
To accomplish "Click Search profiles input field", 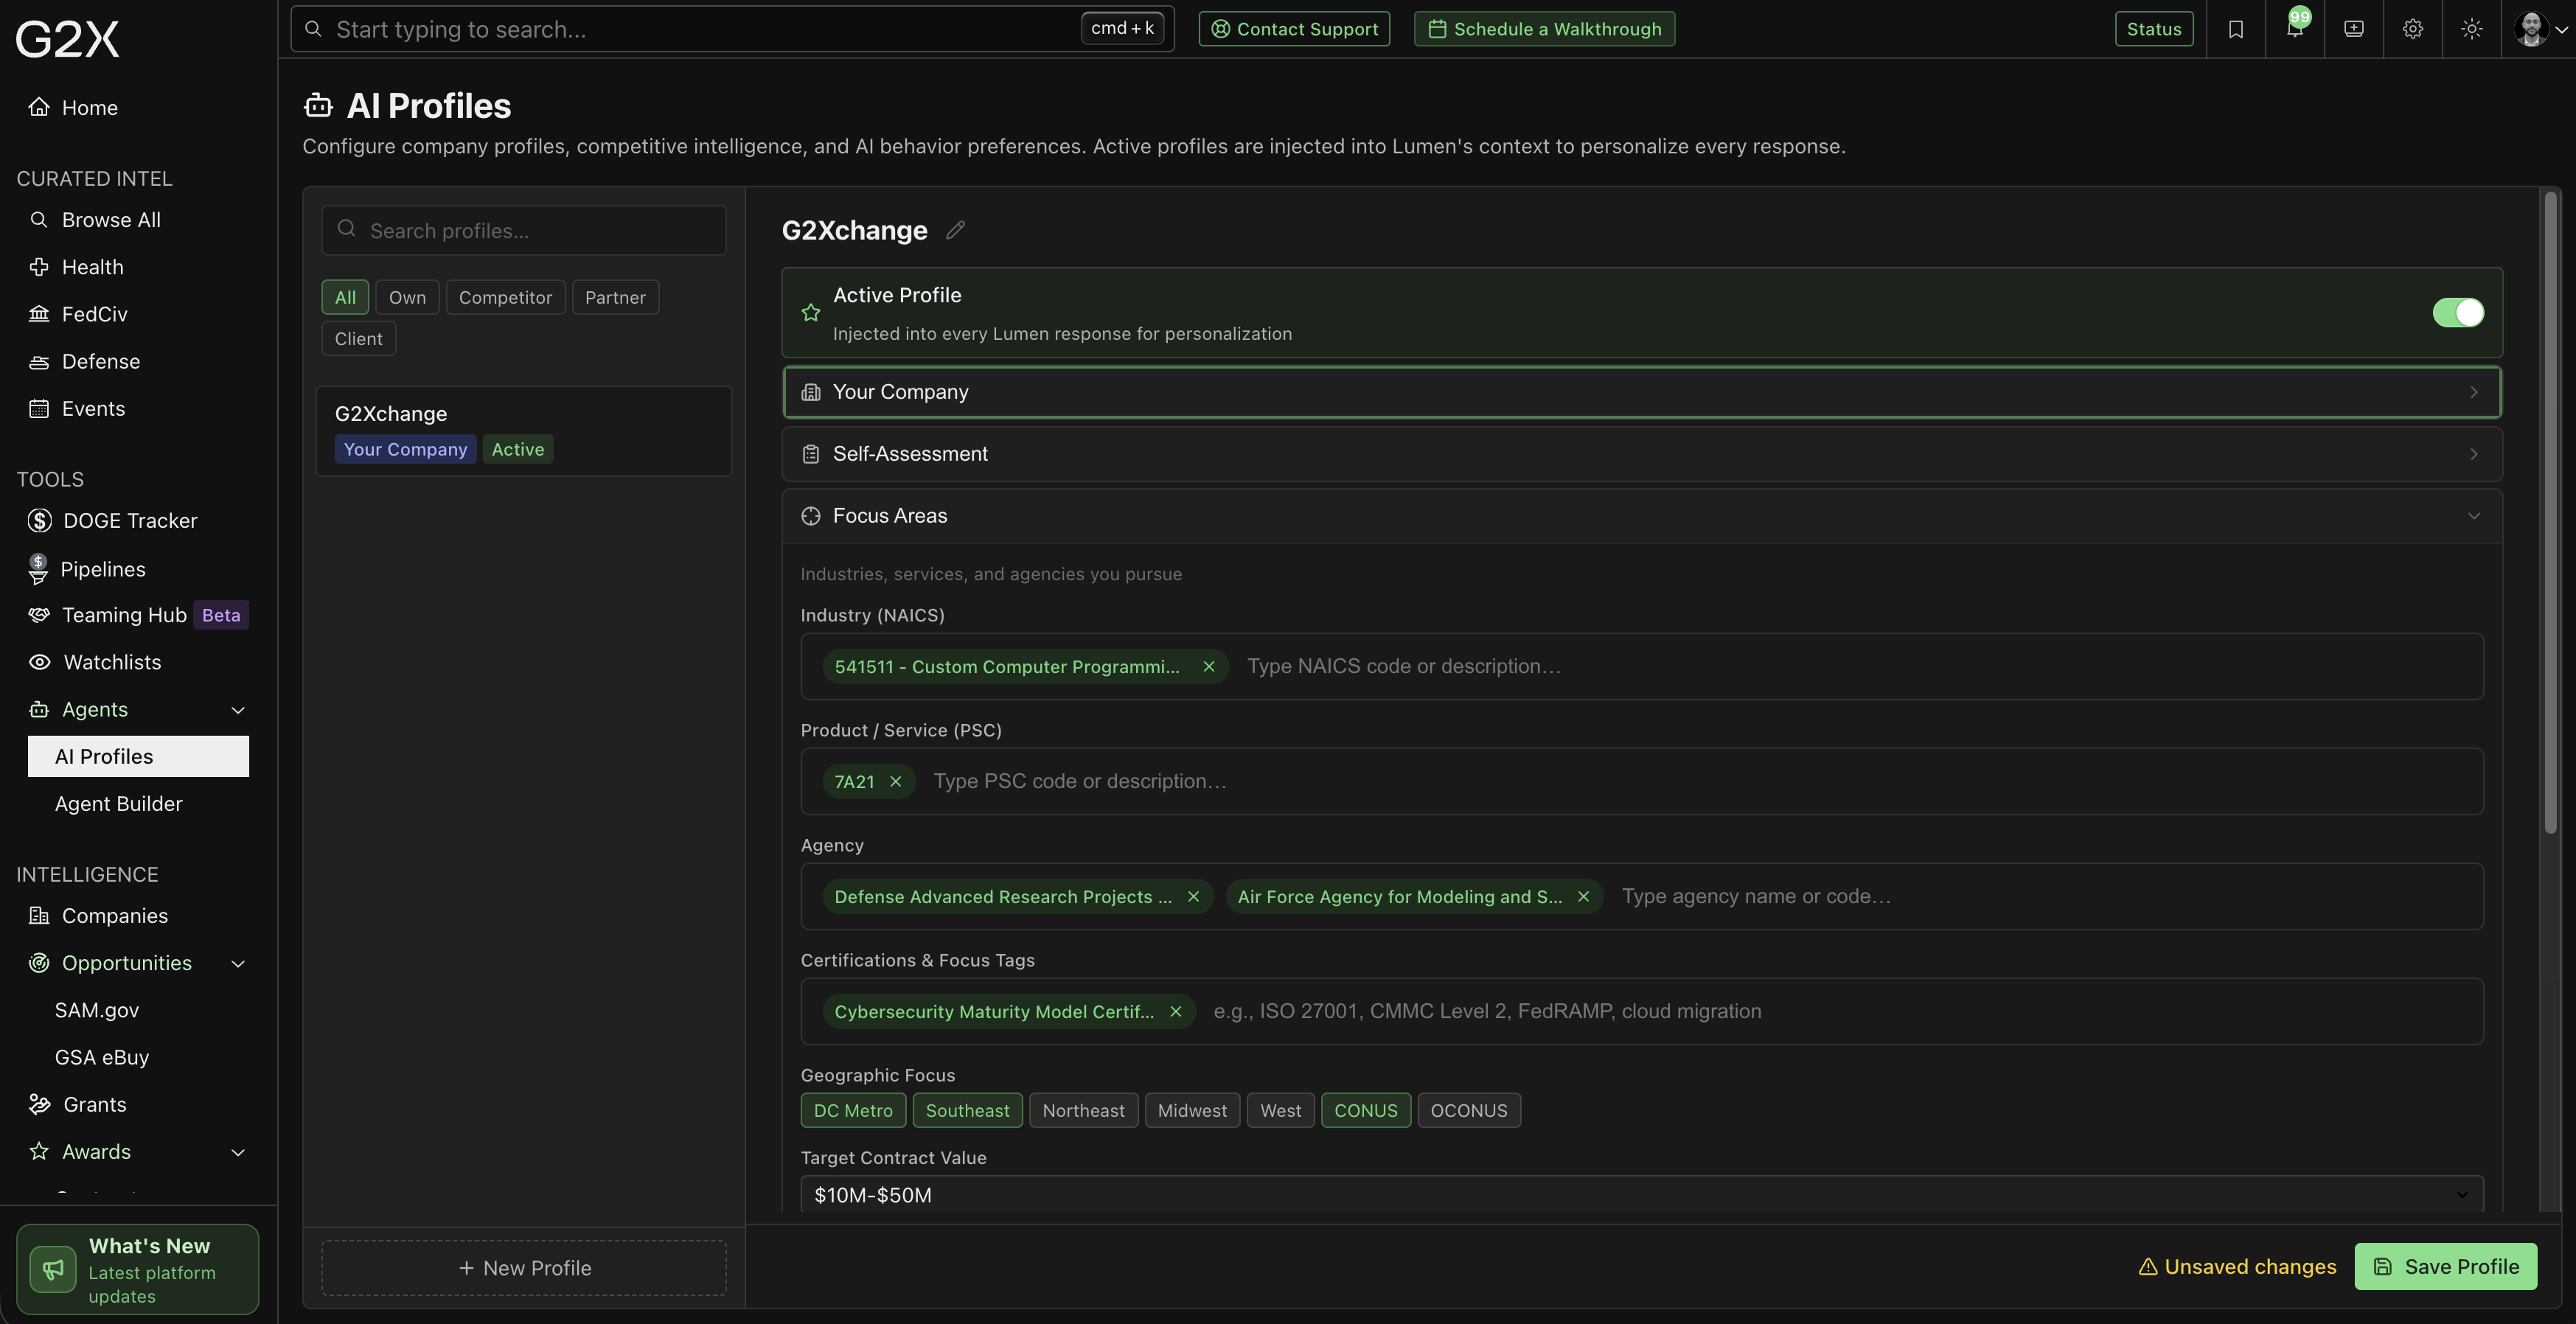I will point(524,230).
